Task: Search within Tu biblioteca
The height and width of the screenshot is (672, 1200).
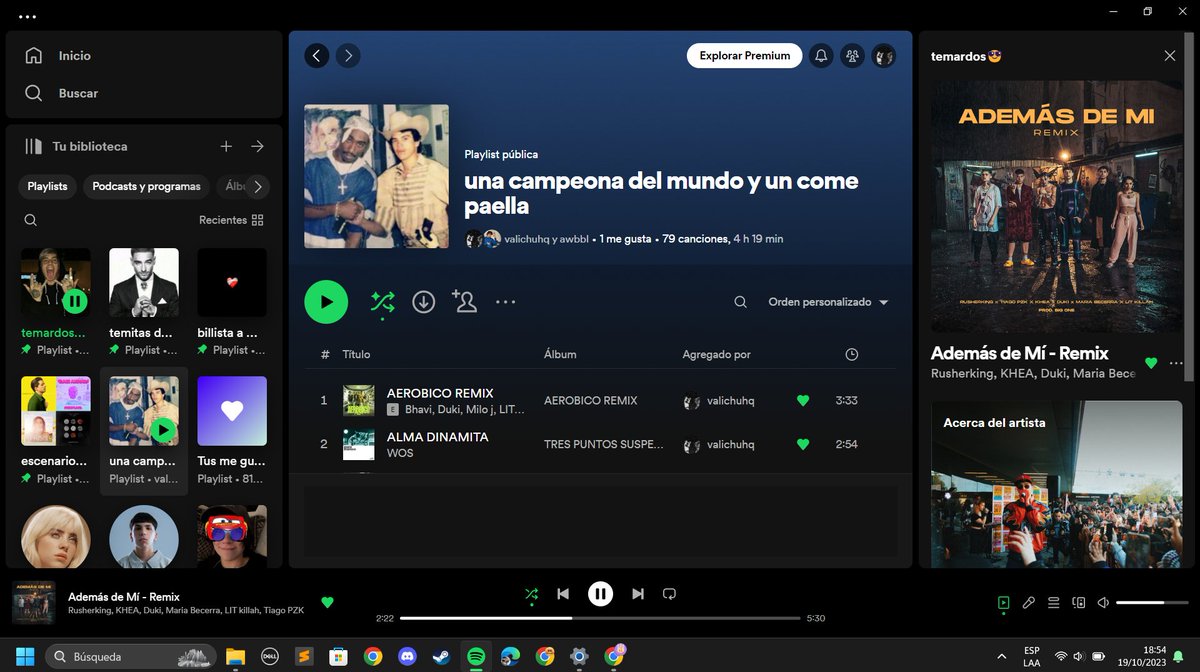Action: [31, 220]
